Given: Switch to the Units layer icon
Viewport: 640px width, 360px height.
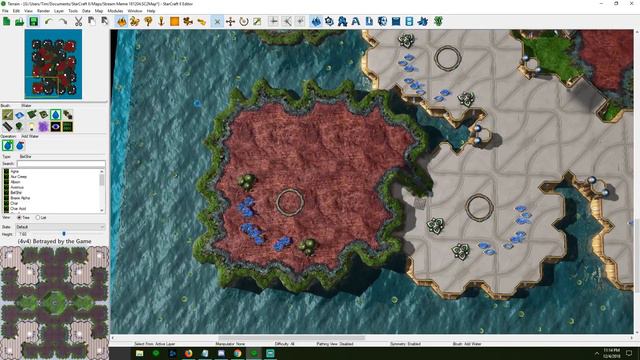Looking at the screenshot, I should (135, 22).
